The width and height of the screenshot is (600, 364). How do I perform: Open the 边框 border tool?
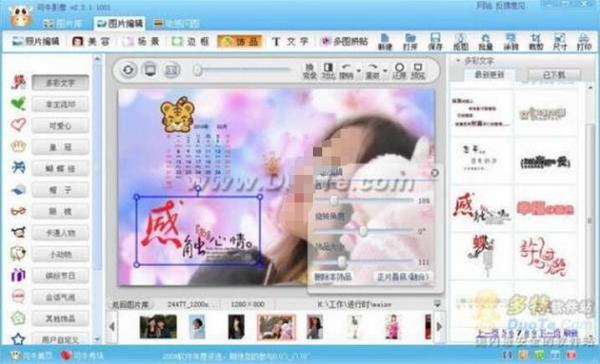(190, 41)
